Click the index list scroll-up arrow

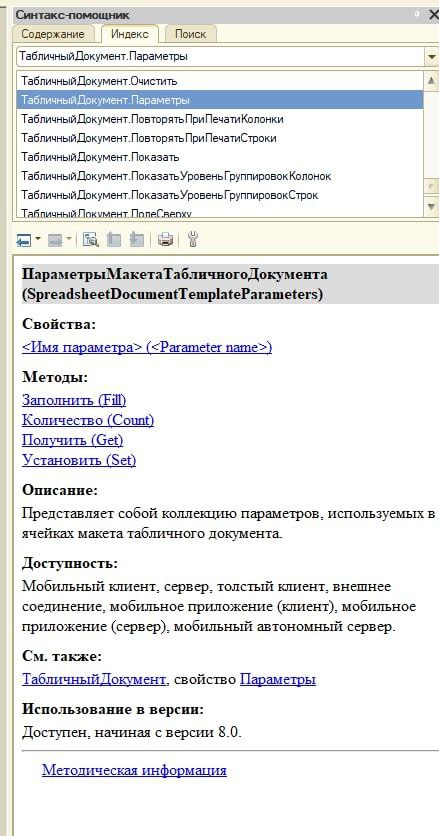432,81
